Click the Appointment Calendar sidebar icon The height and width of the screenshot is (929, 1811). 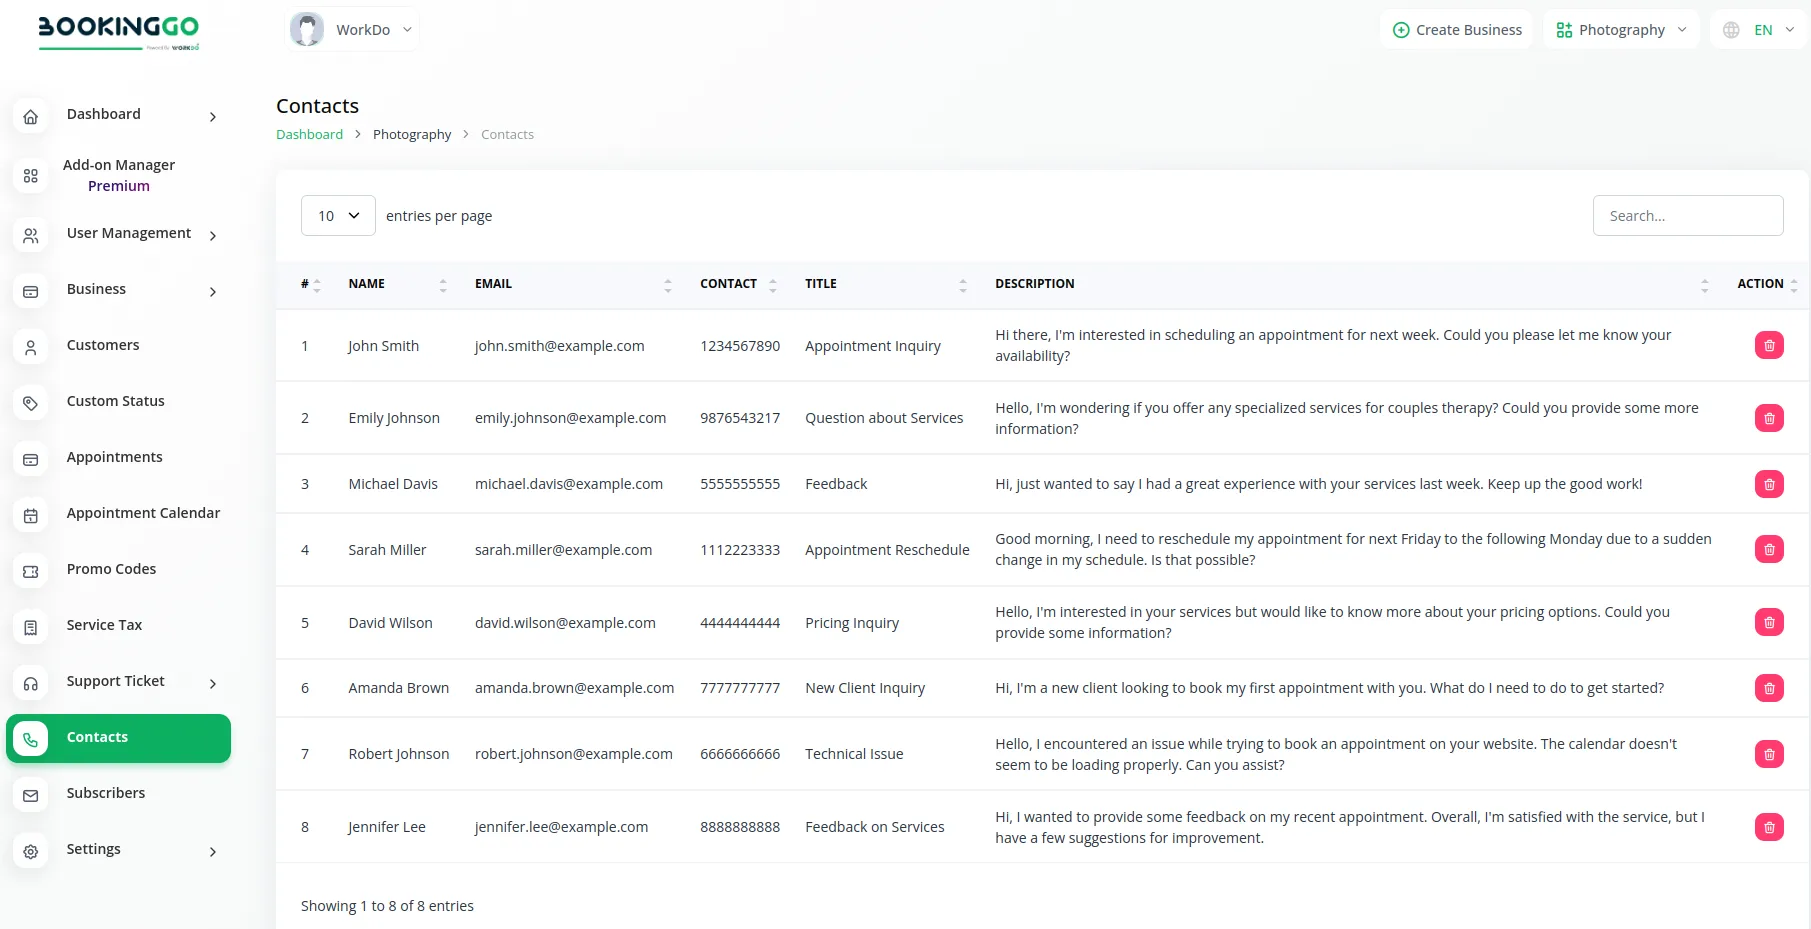coord(31,515)
